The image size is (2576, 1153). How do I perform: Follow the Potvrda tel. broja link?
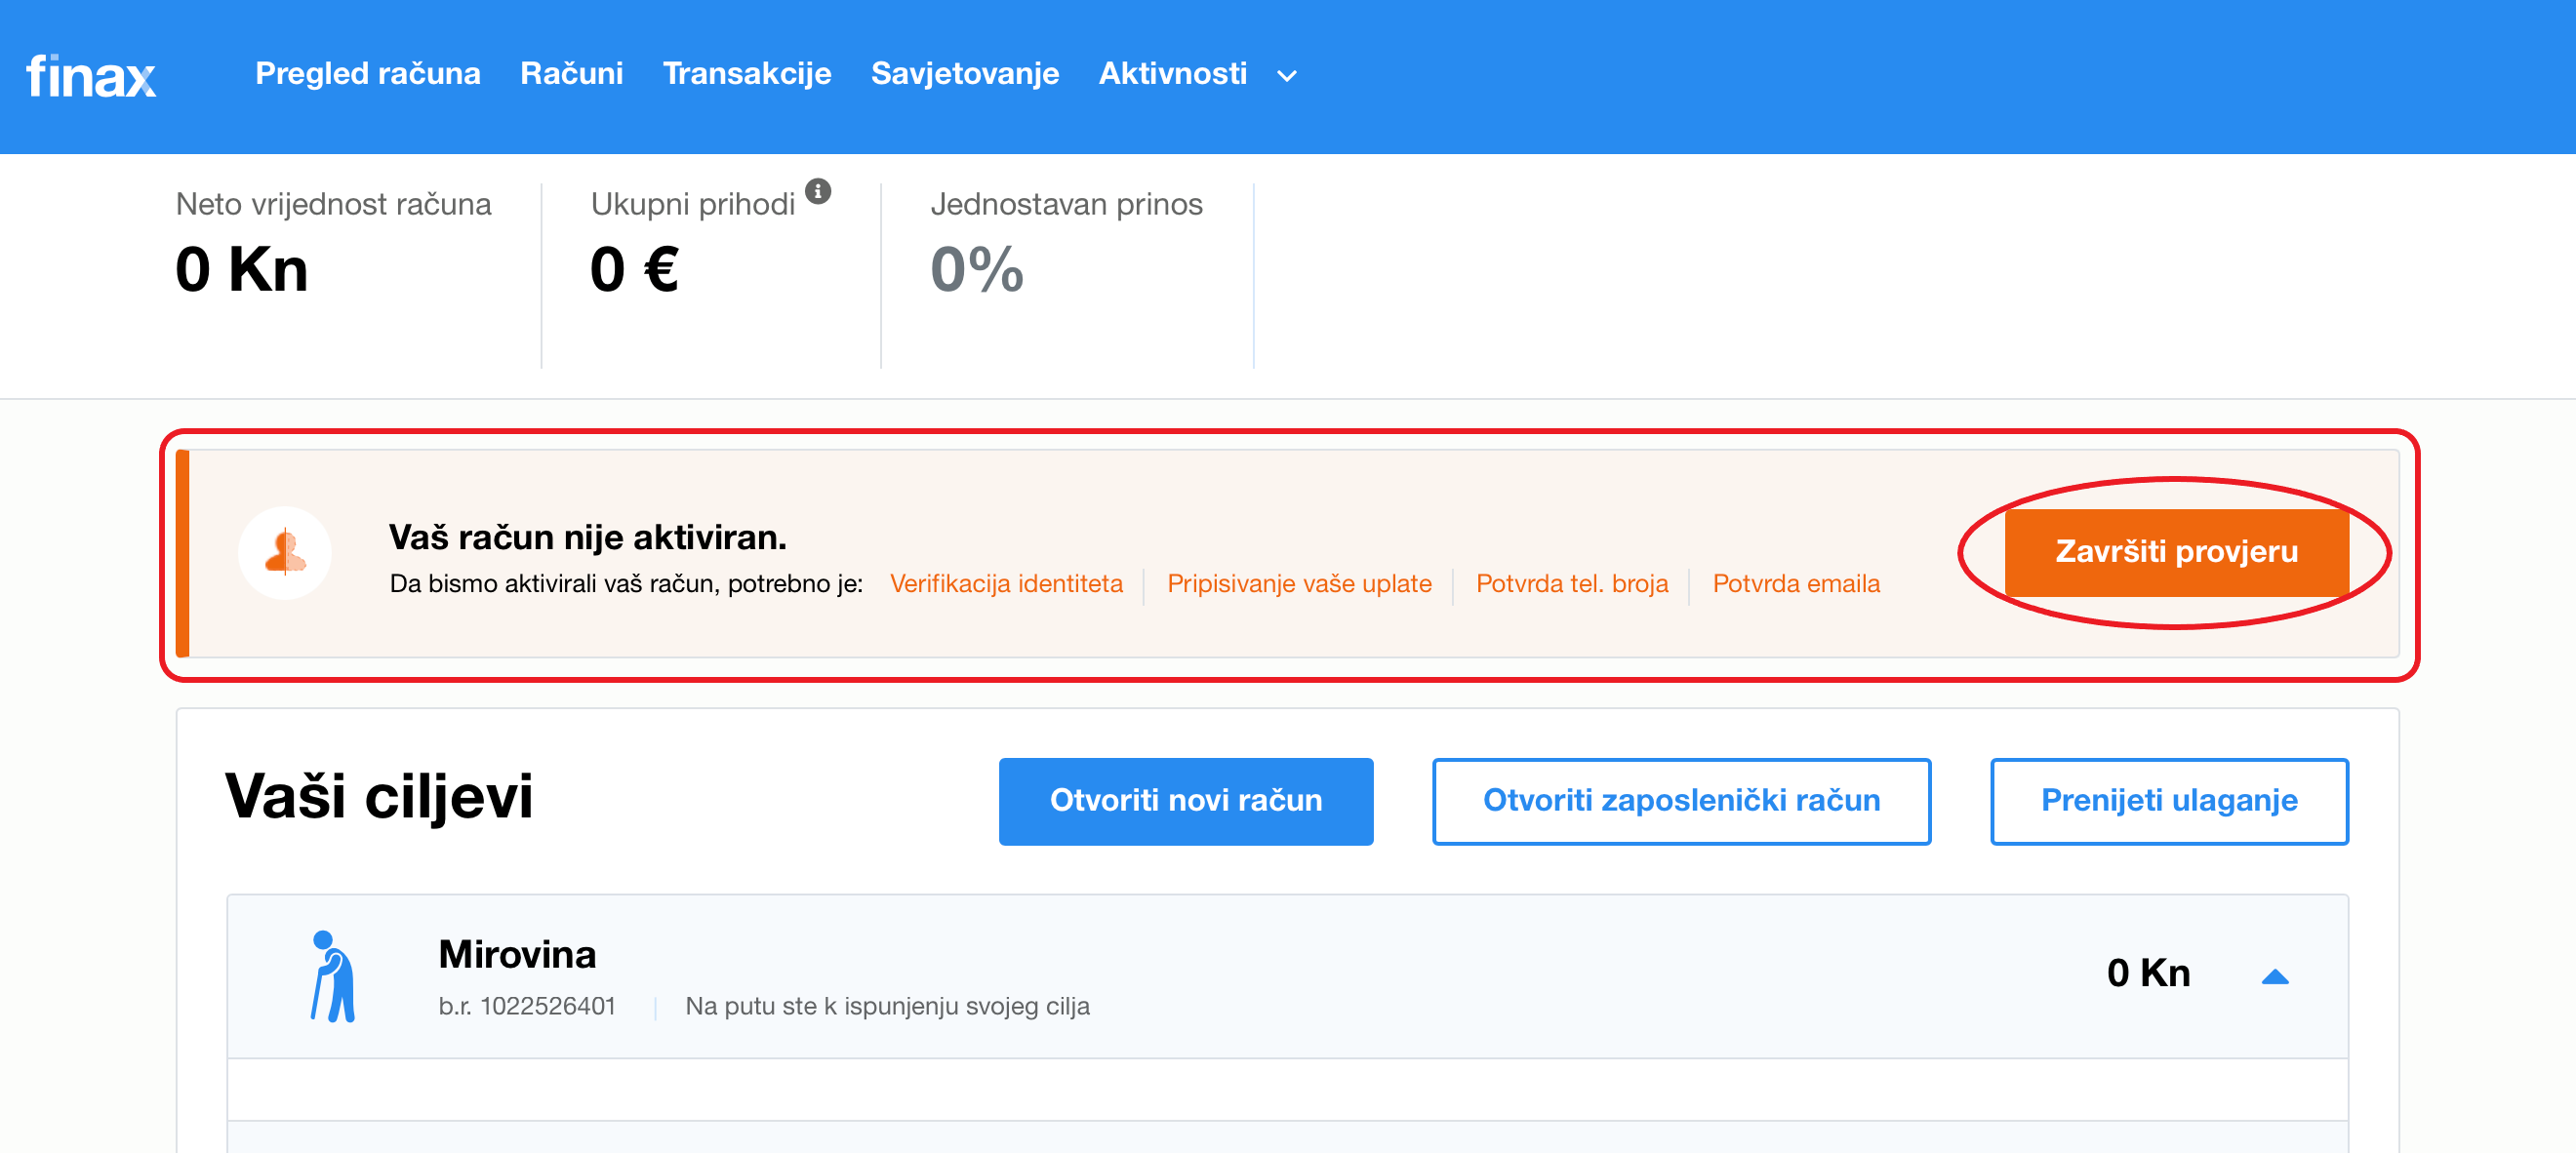tap(1572, 584)
